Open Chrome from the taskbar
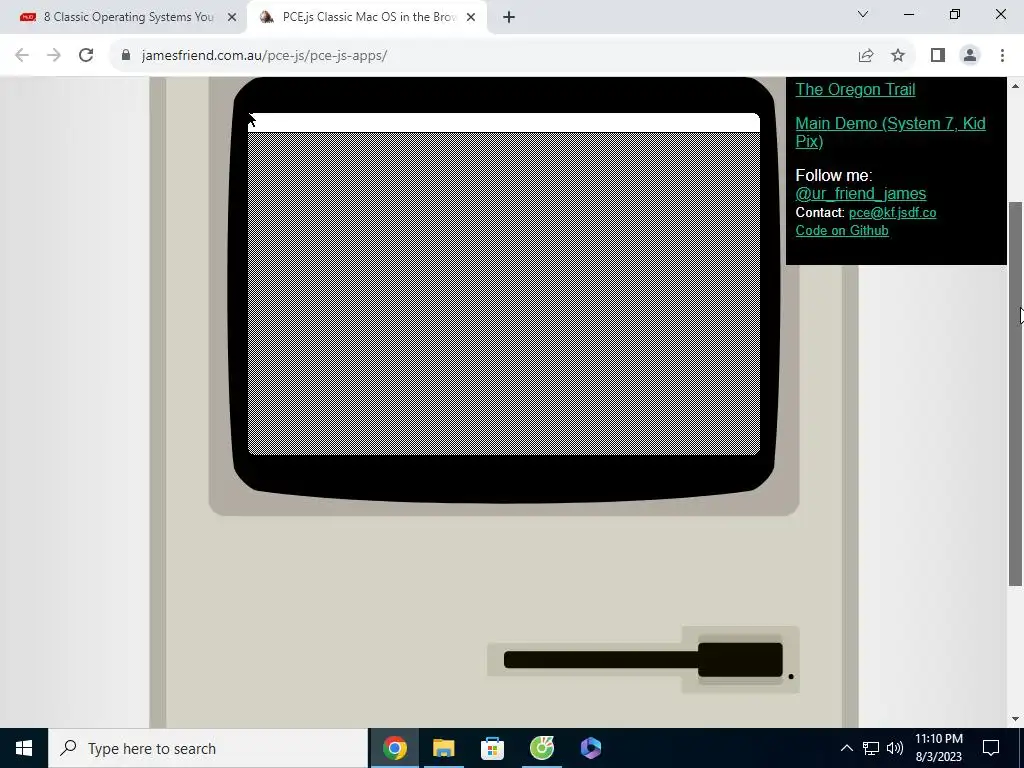This screenshot has height=768, width=1024. [x=394, y=748]
